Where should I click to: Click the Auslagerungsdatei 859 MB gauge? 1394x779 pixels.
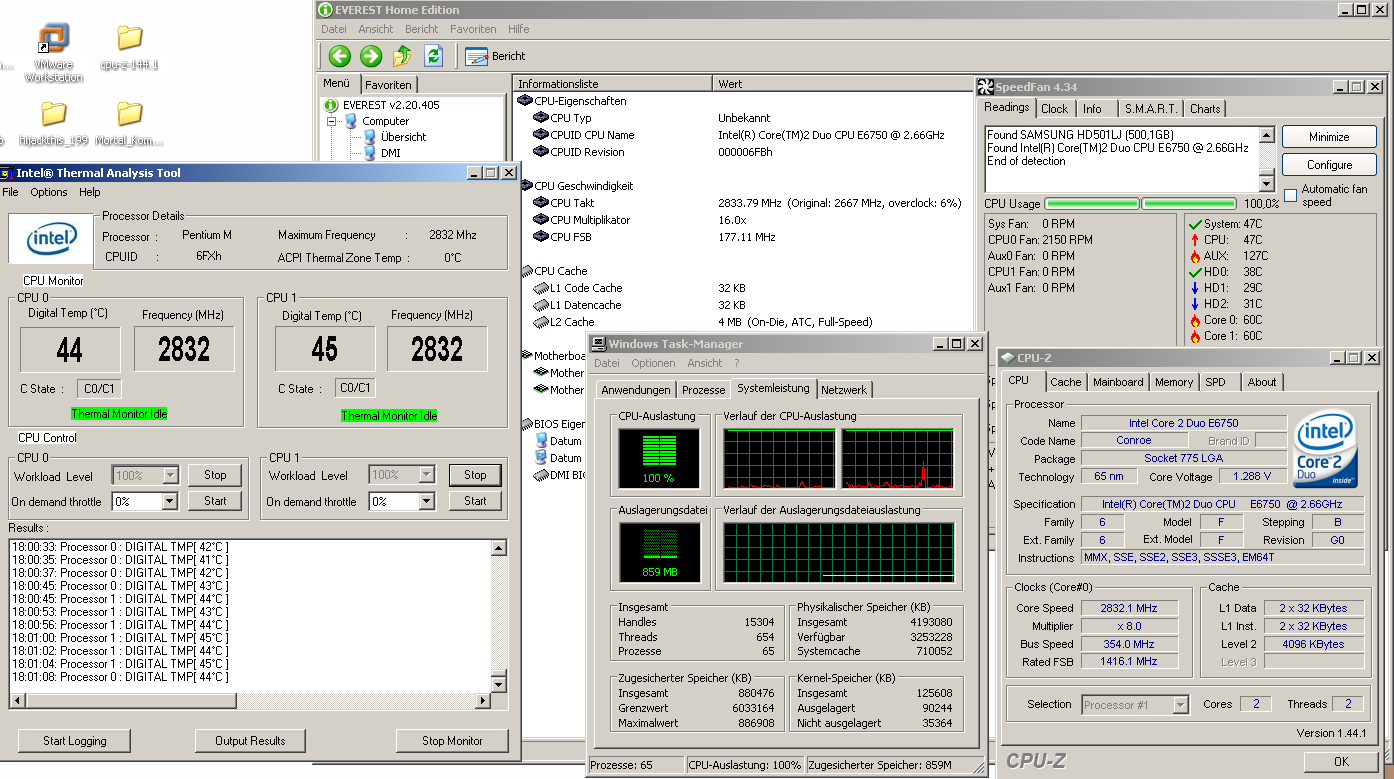point(658,552)
